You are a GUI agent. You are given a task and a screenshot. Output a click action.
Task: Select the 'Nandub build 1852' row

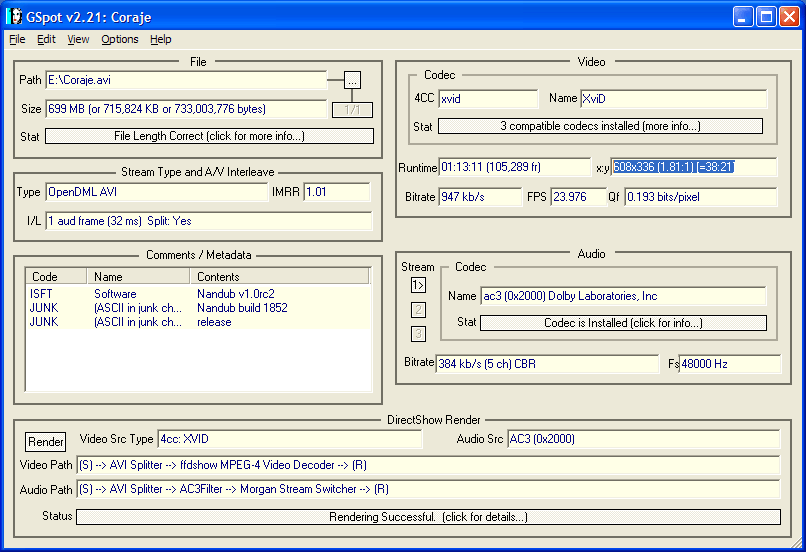198,308
